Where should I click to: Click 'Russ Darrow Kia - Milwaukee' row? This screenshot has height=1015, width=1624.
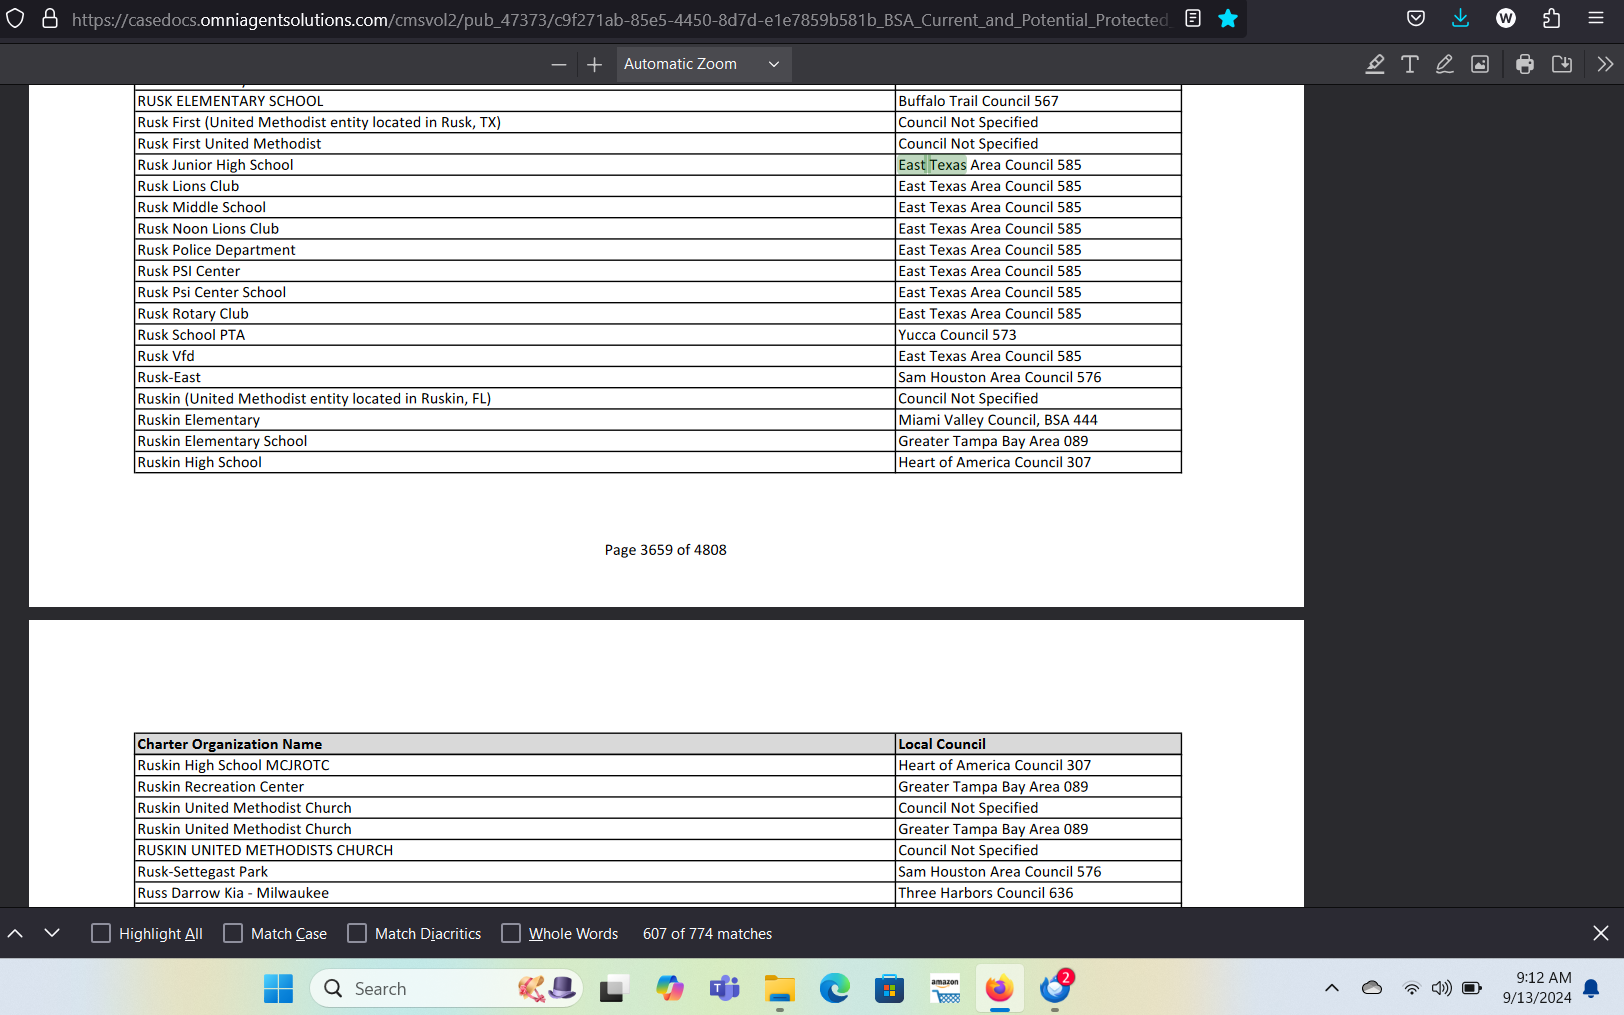point(658,893)
